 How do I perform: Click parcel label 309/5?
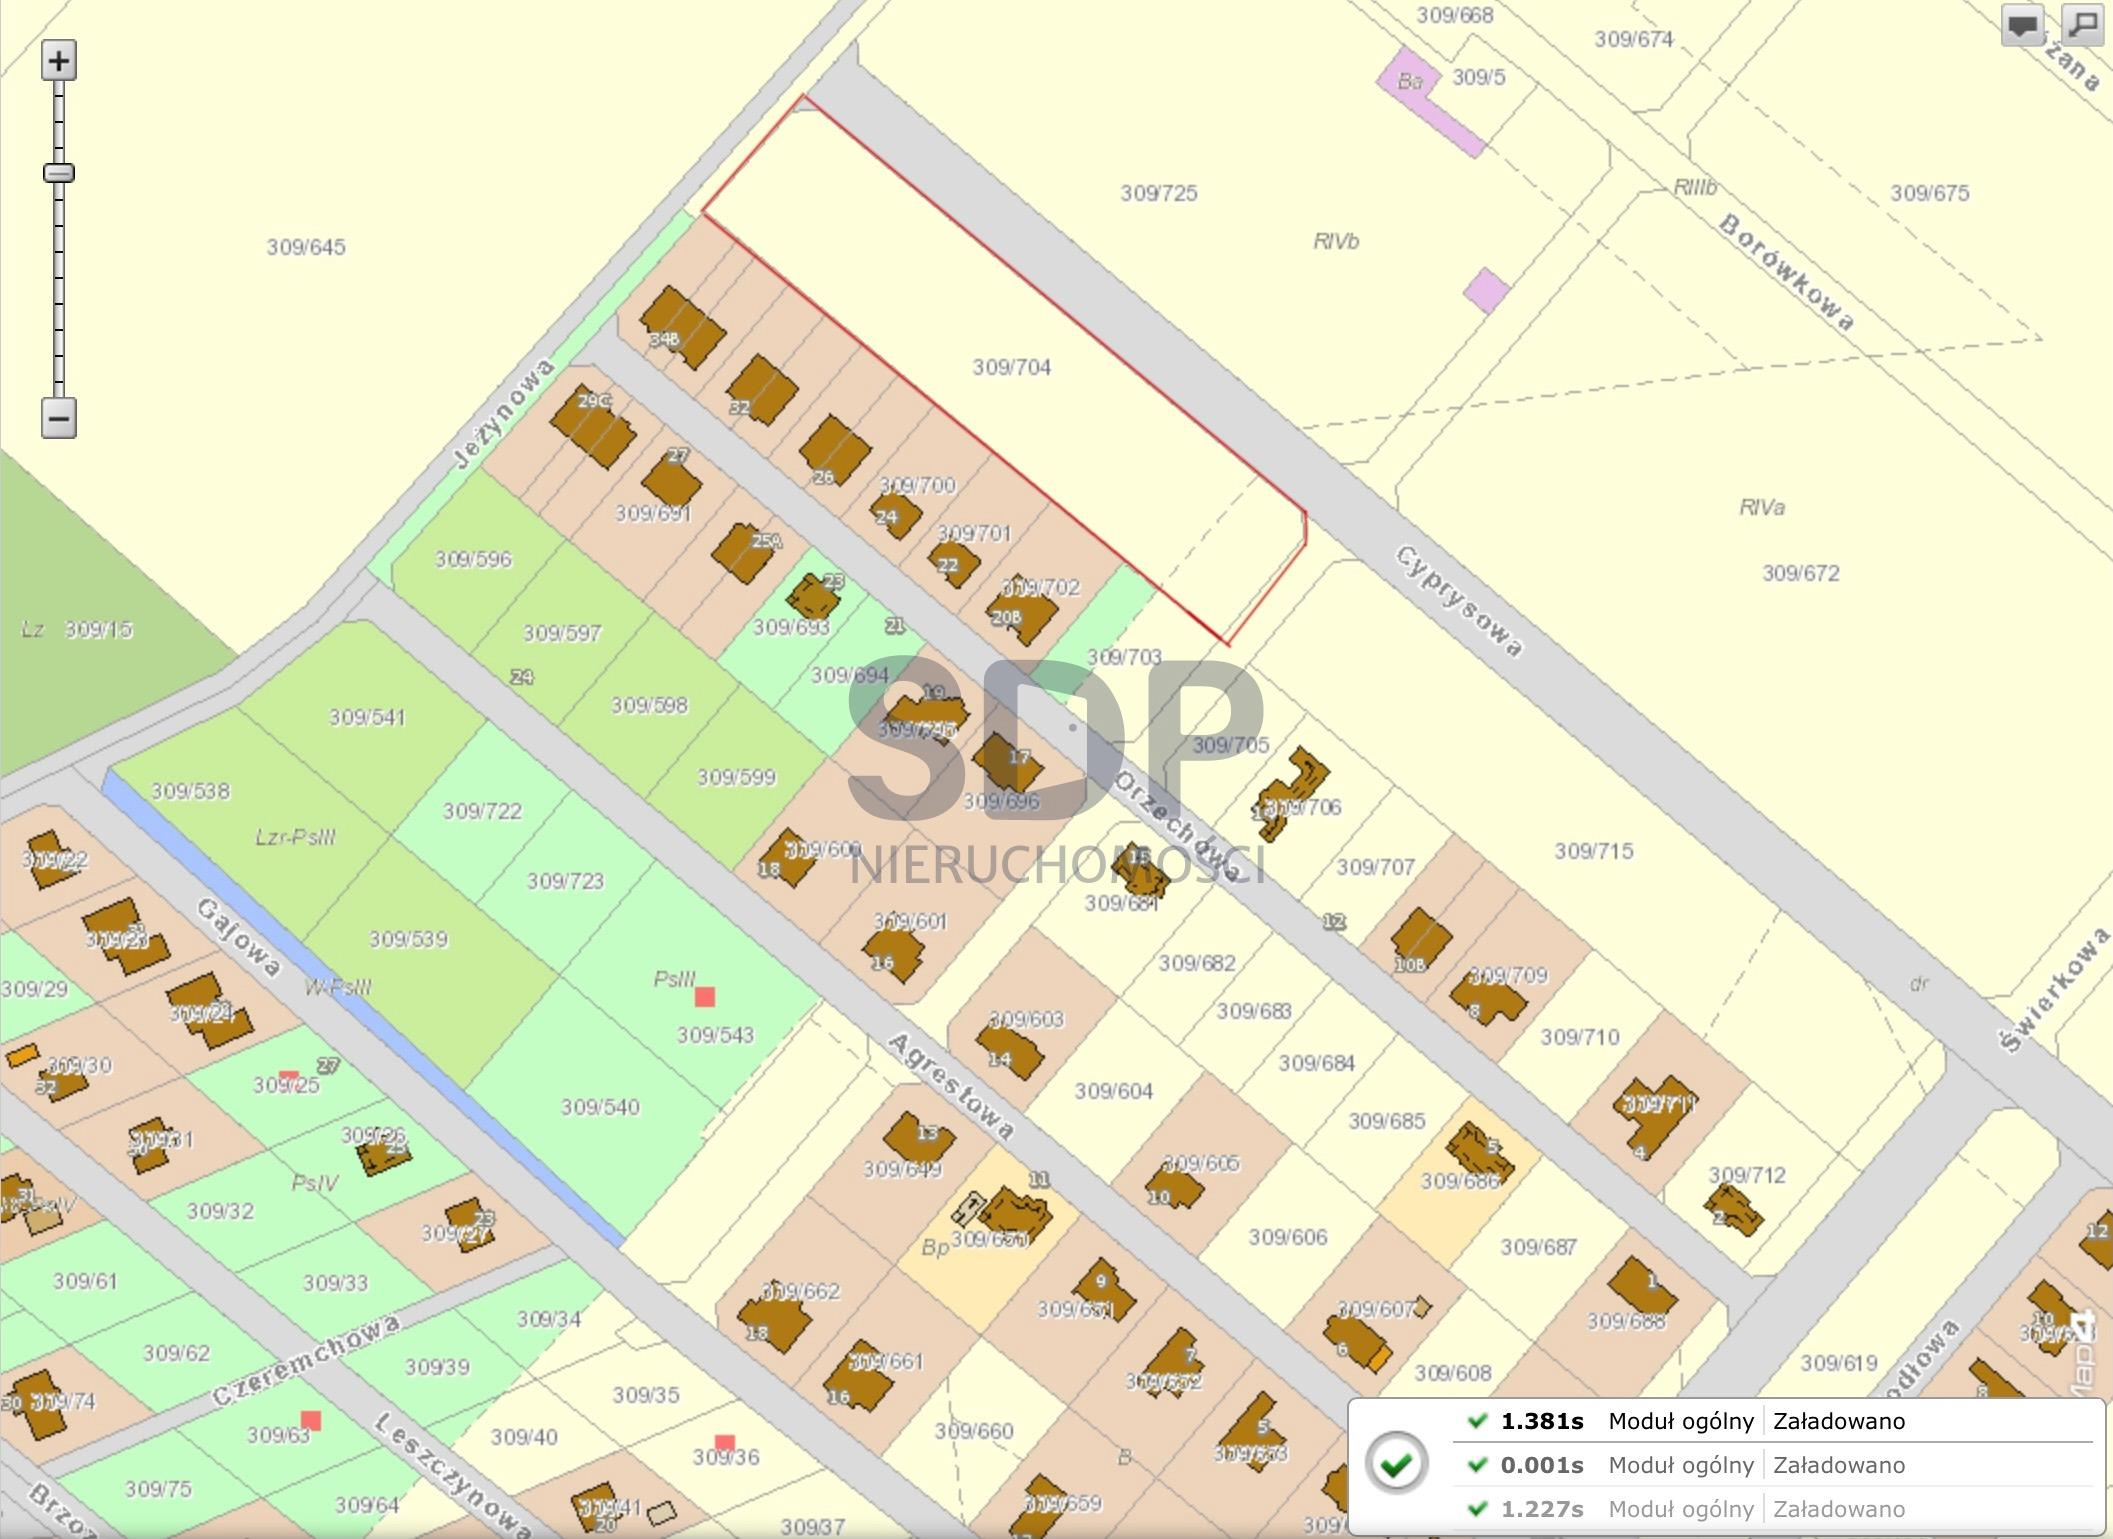point(1478,77)
